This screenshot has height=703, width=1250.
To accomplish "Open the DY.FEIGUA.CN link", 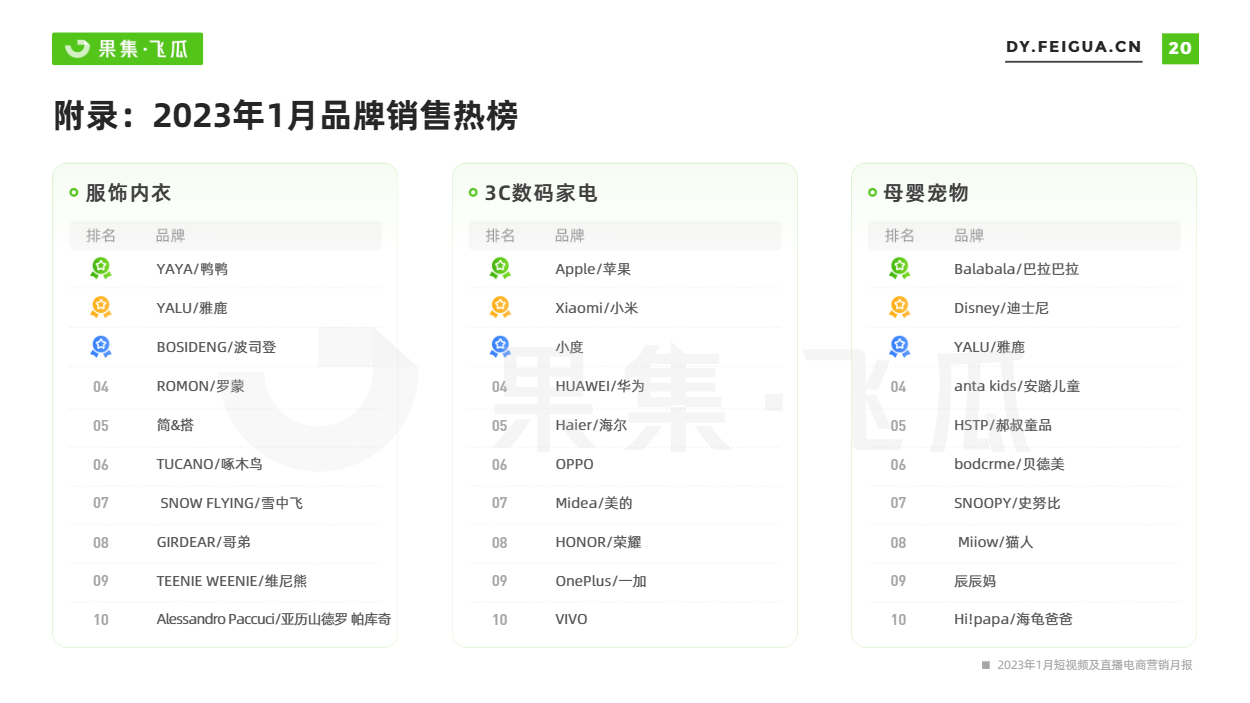I will point(1073,47).
